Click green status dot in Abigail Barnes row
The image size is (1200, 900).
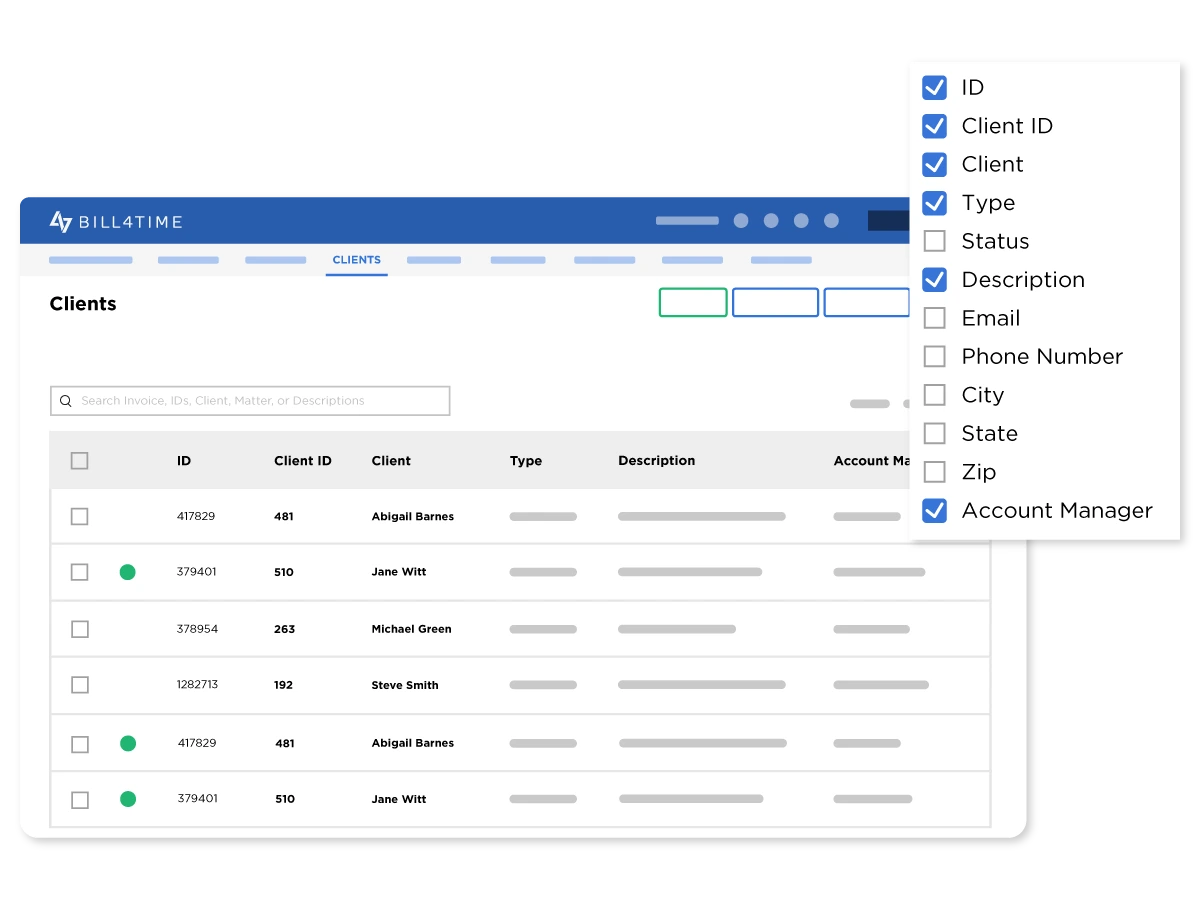[x=127, y=743]
